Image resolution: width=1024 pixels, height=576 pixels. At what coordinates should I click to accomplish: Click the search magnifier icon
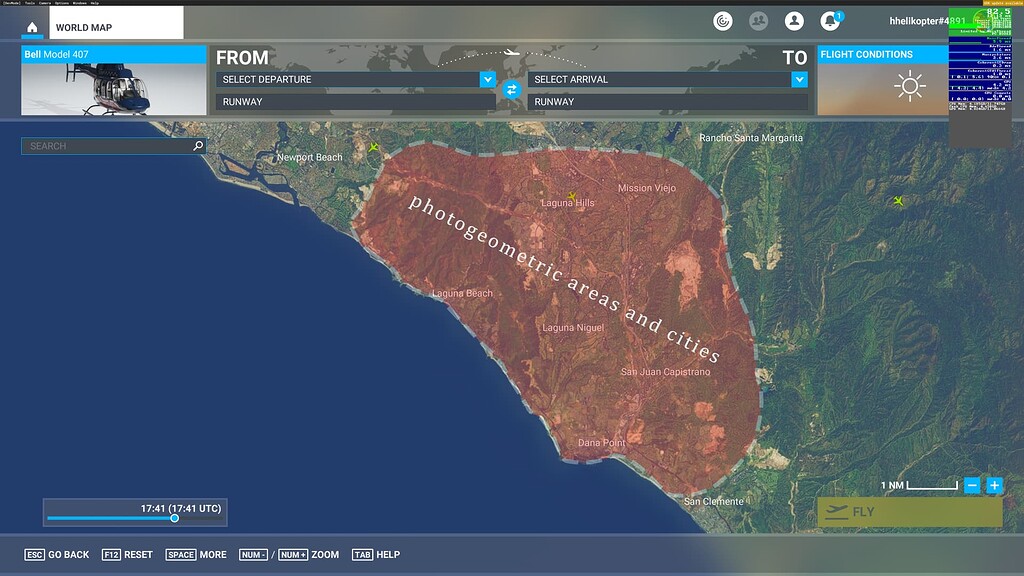pyautogui.click(x=198, y=146)
